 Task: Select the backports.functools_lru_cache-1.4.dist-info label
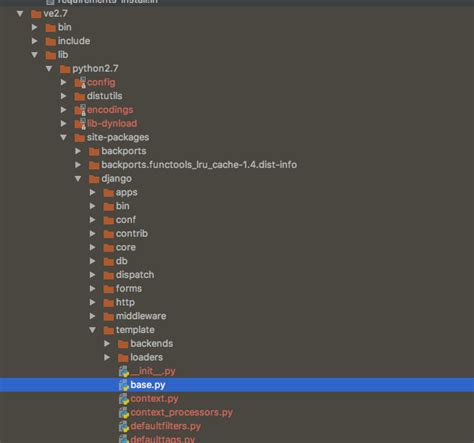(x=199, y=165)
